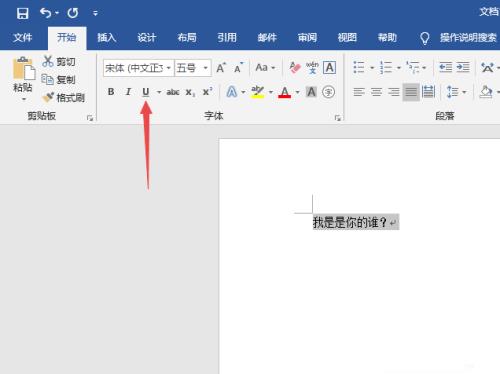The width and height of the screenshot is (500, 374).
Task: Open the font name dropdown
Action: [169, 68]
